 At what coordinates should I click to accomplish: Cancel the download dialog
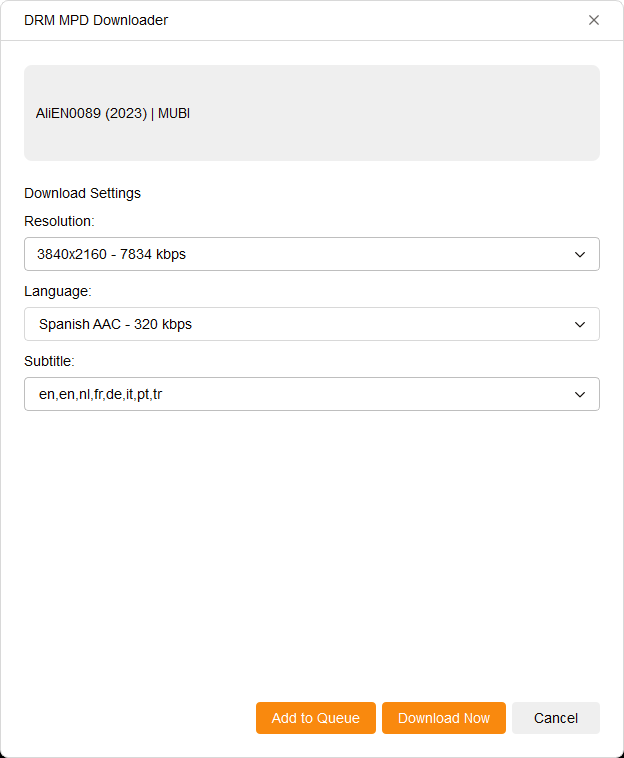click(555, 718)
